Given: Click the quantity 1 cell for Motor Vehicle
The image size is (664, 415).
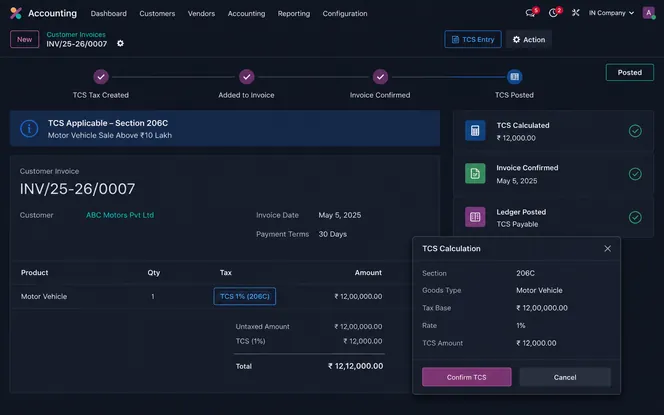Looking at the screenshot, I should click(153, 296).
